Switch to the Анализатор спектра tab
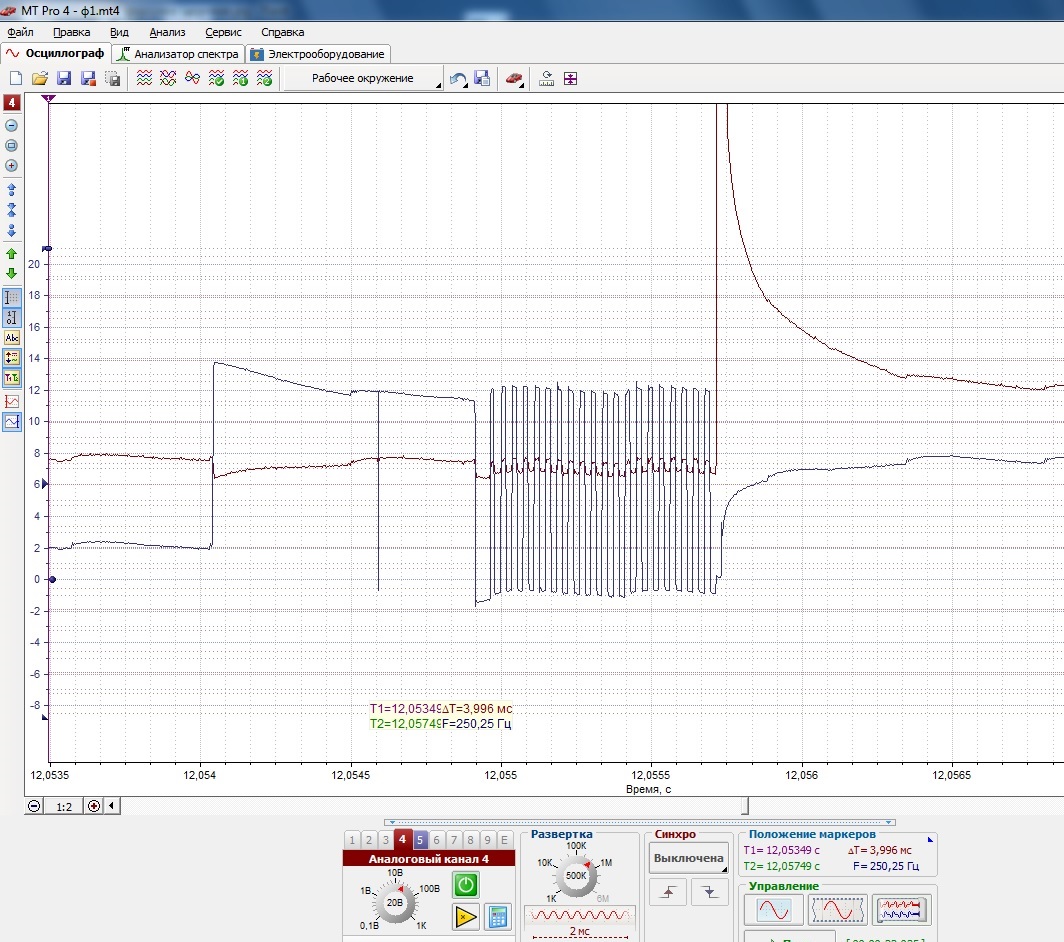Image resolution: width=1064 pixels, height=942 pixels. tap(178, 54)
